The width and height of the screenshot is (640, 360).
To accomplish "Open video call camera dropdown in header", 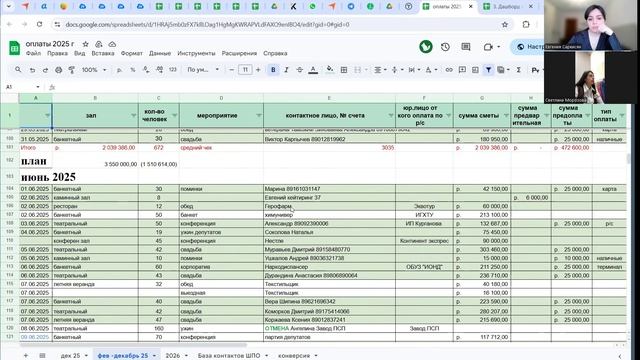I will click(492, 47).
